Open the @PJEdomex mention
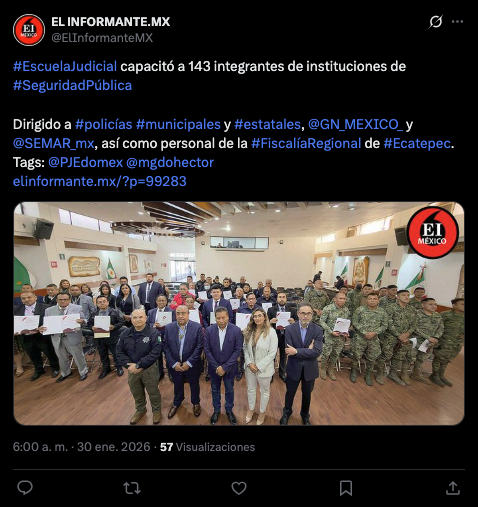 pyautogui.click(x=85, y=162)
